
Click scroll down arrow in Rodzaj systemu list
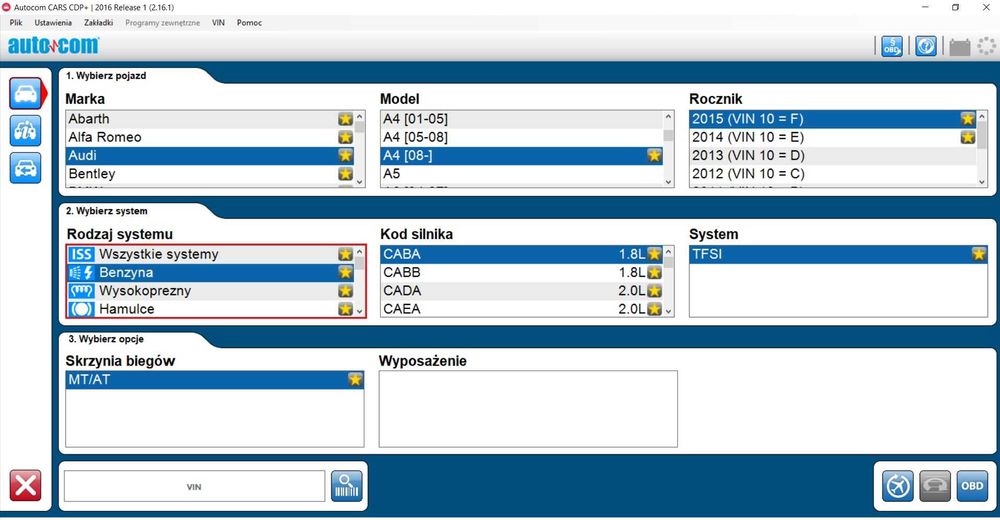[360, 311]
